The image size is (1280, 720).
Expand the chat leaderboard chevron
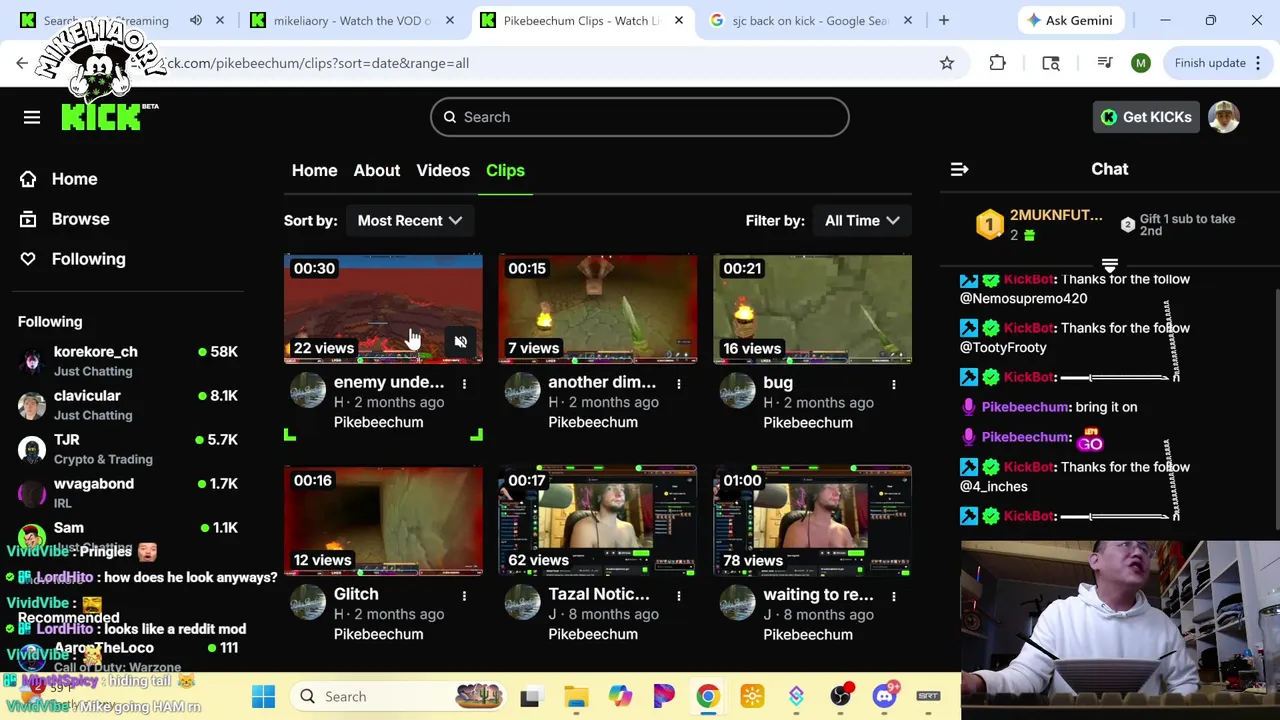coord(1109,266)
